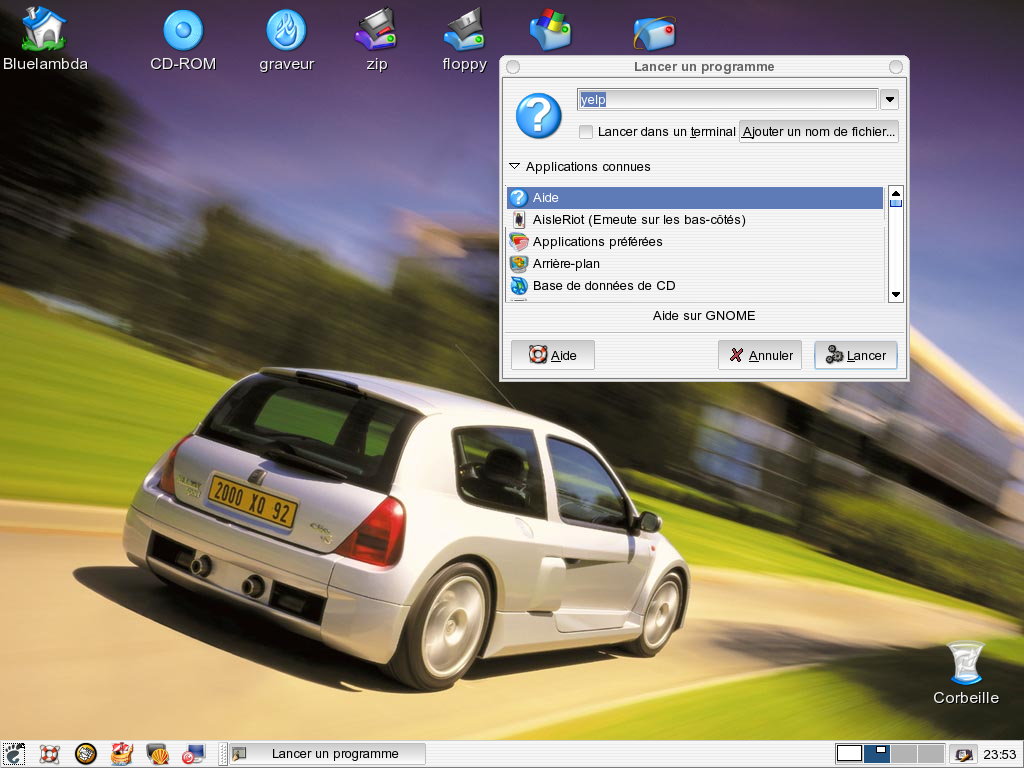Click 'Lancer un programme' taskbar window button
1024x768 pixels.
tap(328, 754)
